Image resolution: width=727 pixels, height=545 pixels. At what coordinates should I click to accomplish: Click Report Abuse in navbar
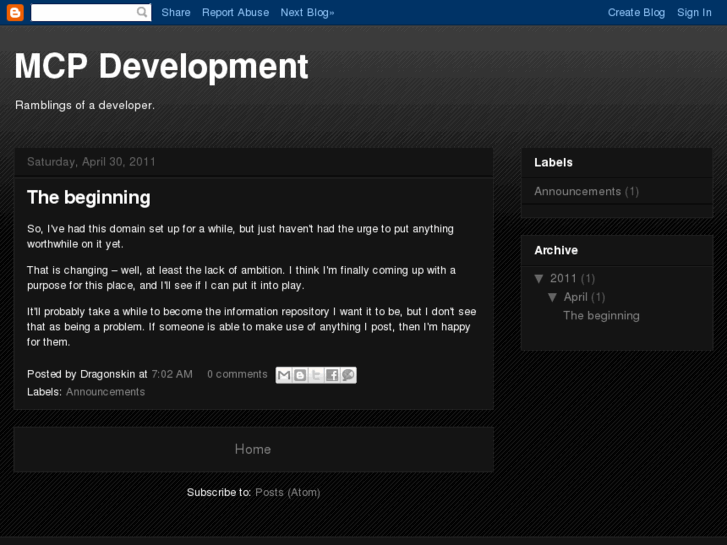click(x=235, y=12)
